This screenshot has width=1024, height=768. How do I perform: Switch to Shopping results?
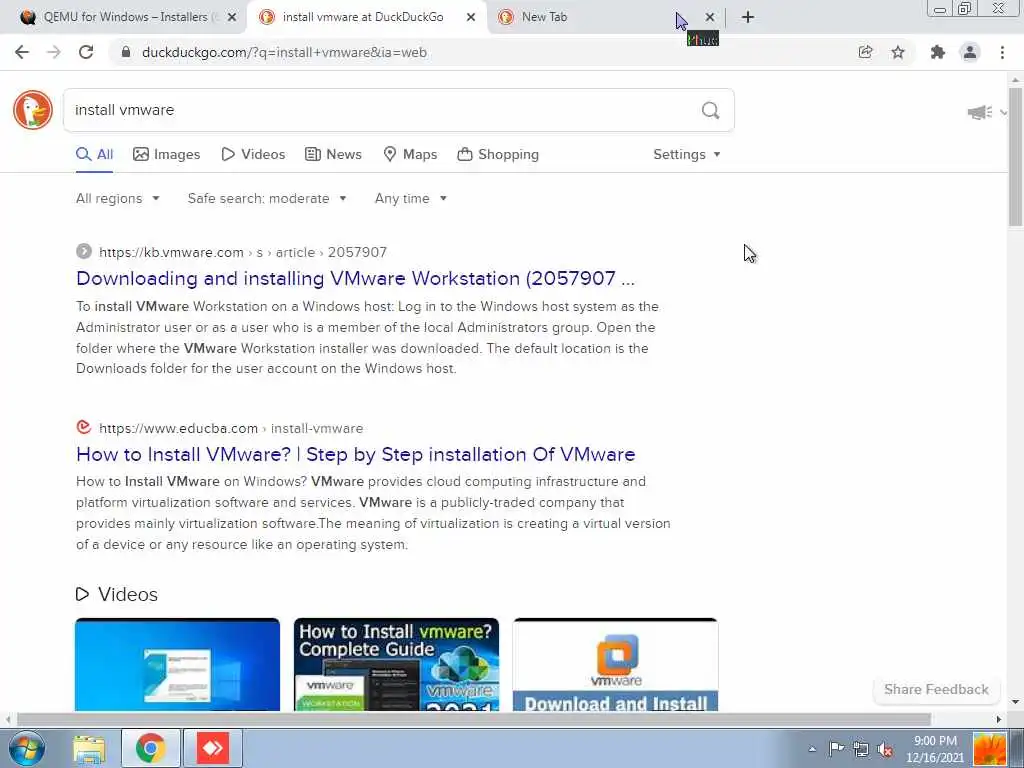(498, 155)
